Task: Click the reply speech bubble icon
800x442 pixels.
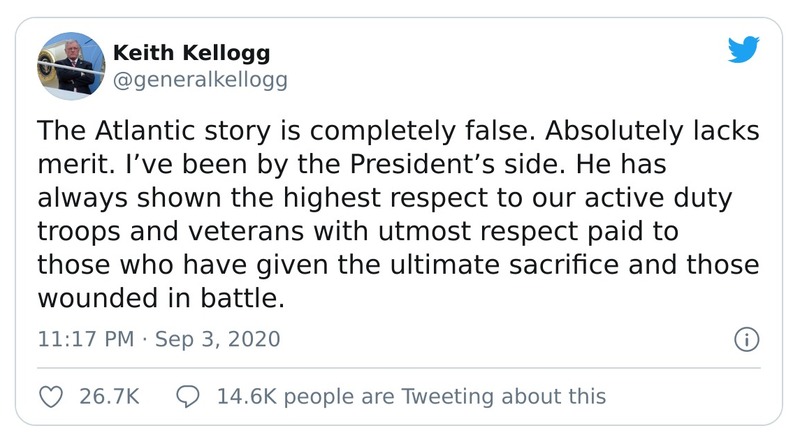Action: (x=186, y=396)
